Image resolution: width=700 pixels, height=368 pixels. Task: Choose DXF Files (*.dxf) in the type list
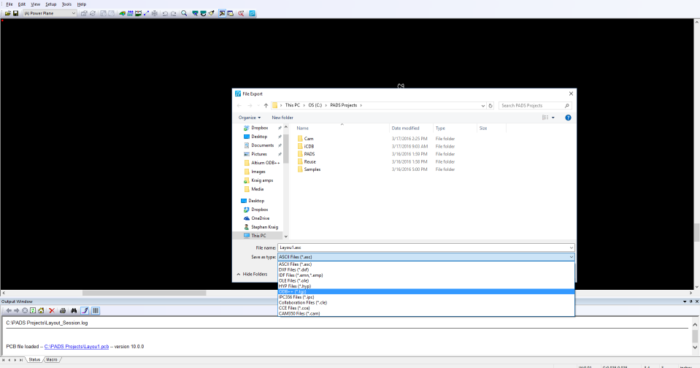tap(426, 270)
